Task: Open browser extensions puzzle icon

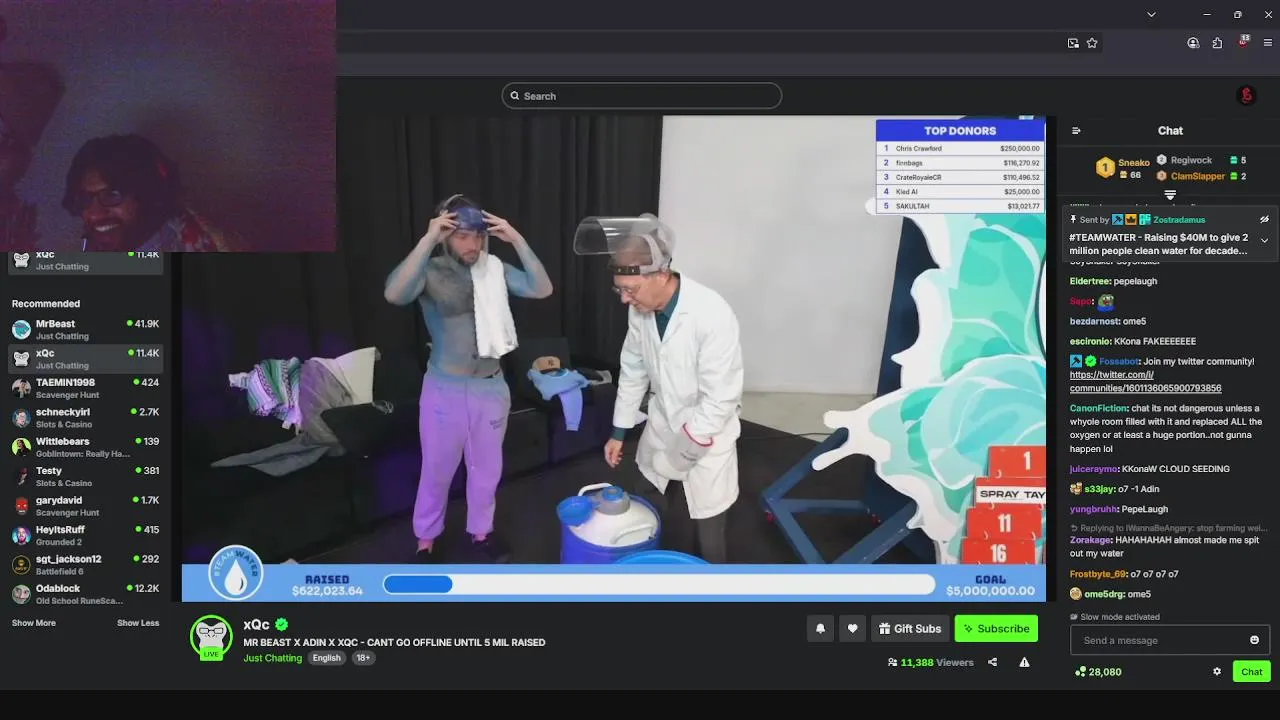Action: 1217,43
